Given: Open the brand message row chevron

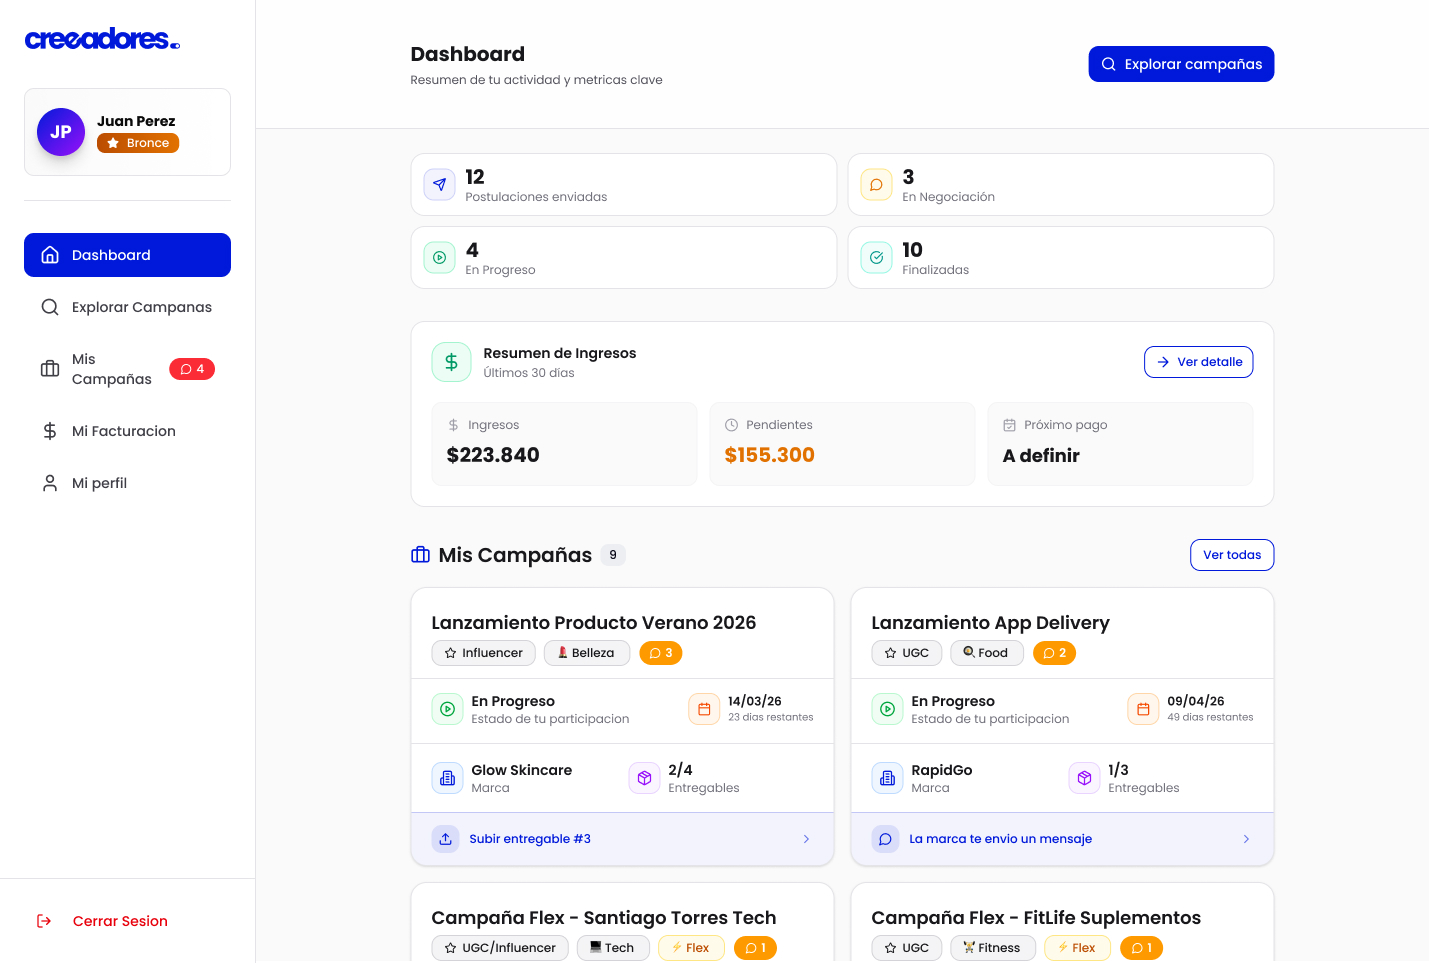Looking at the screenshot, I should 1246,839.
